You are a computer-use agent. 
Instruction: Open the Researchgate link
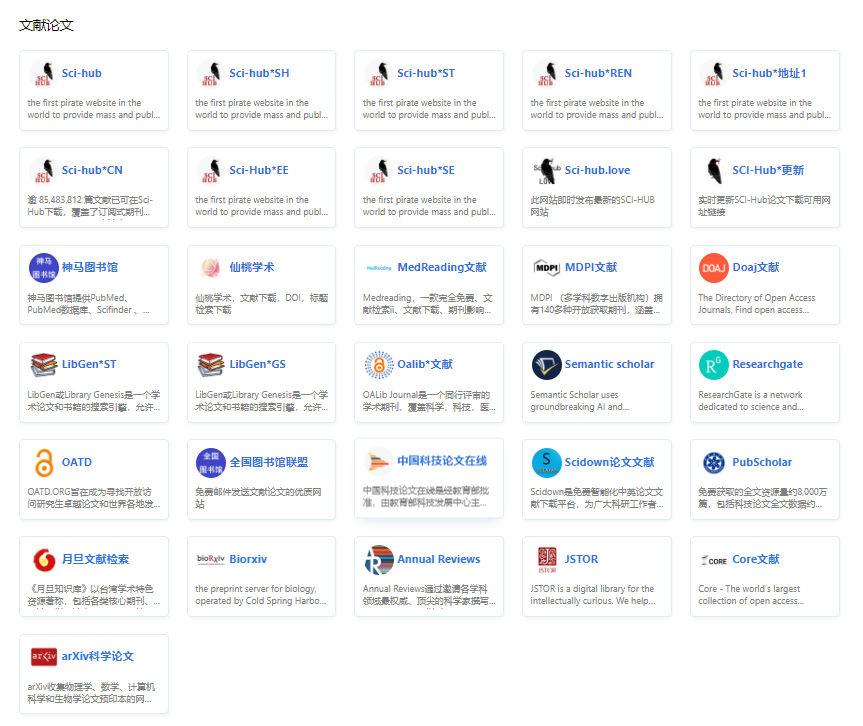pyautogui.click(x=768, y=364)
